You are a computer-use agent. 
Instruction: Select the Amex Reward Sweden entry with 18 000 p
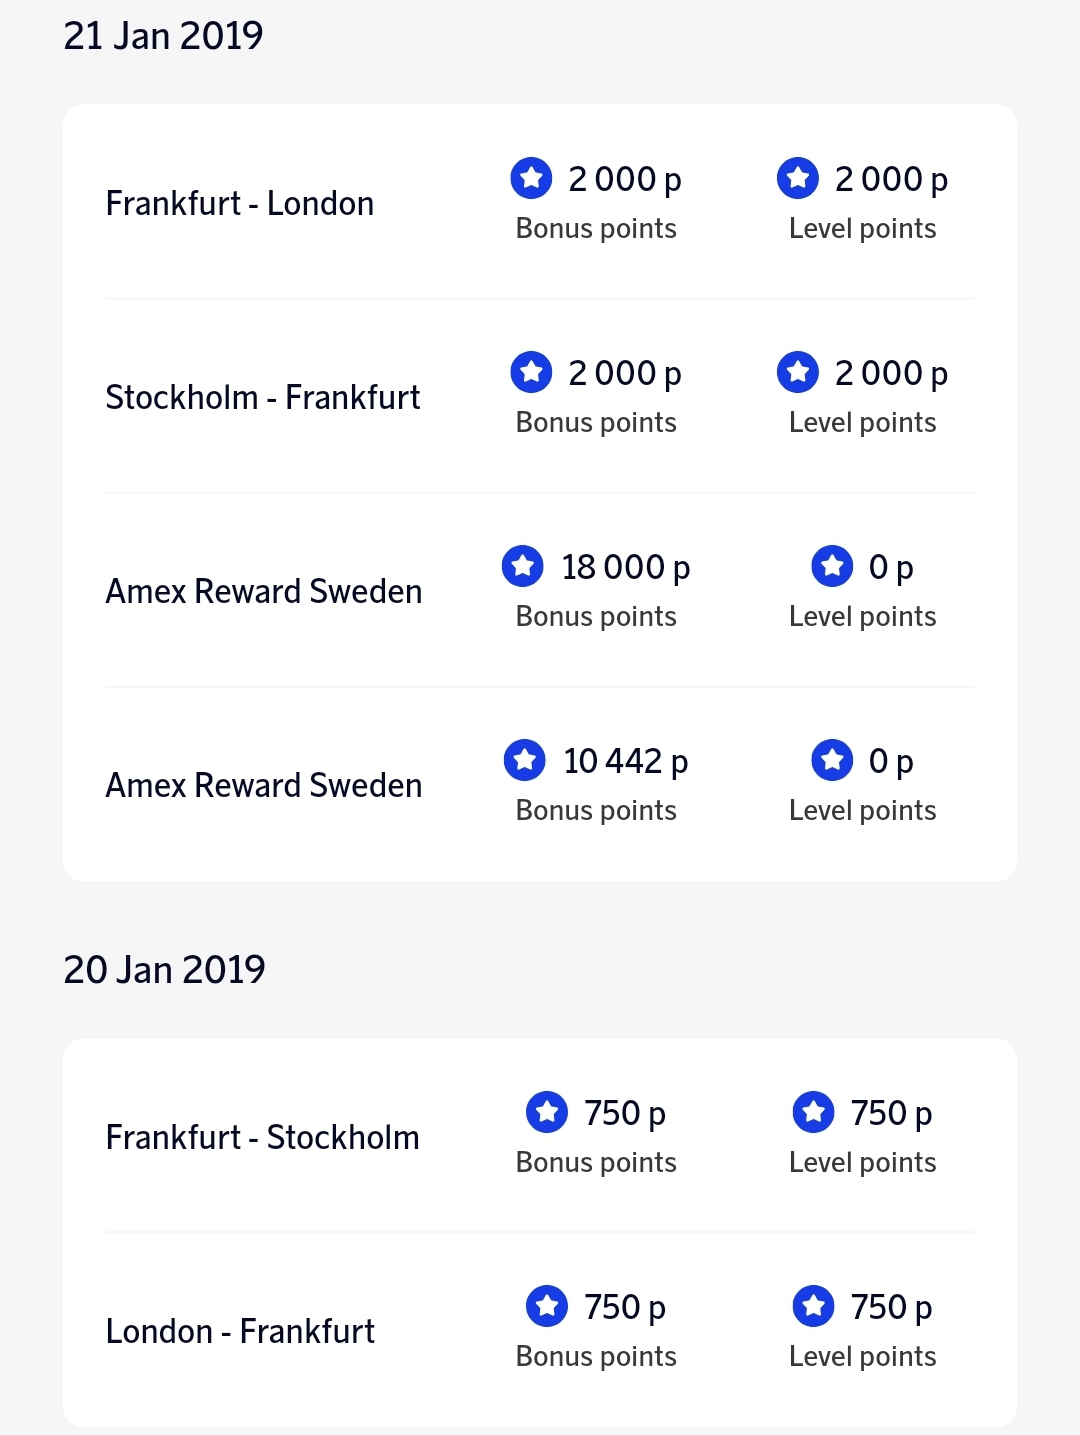tap(264, 592)
